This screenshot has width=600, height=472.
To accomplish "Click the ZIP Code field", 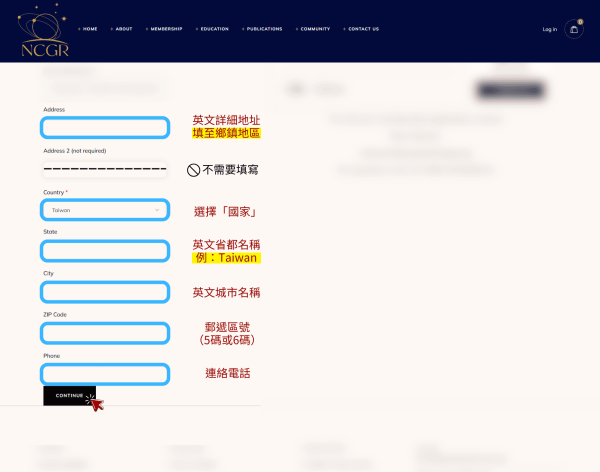I will pyautogui.click(x=105, y=333).
